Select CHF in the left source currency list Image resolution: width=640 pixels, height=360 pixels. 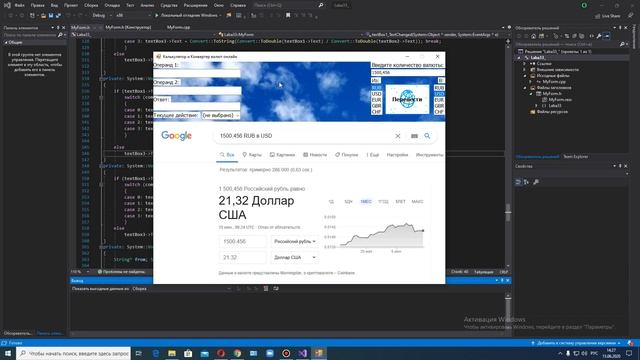[x=376, y=111]
